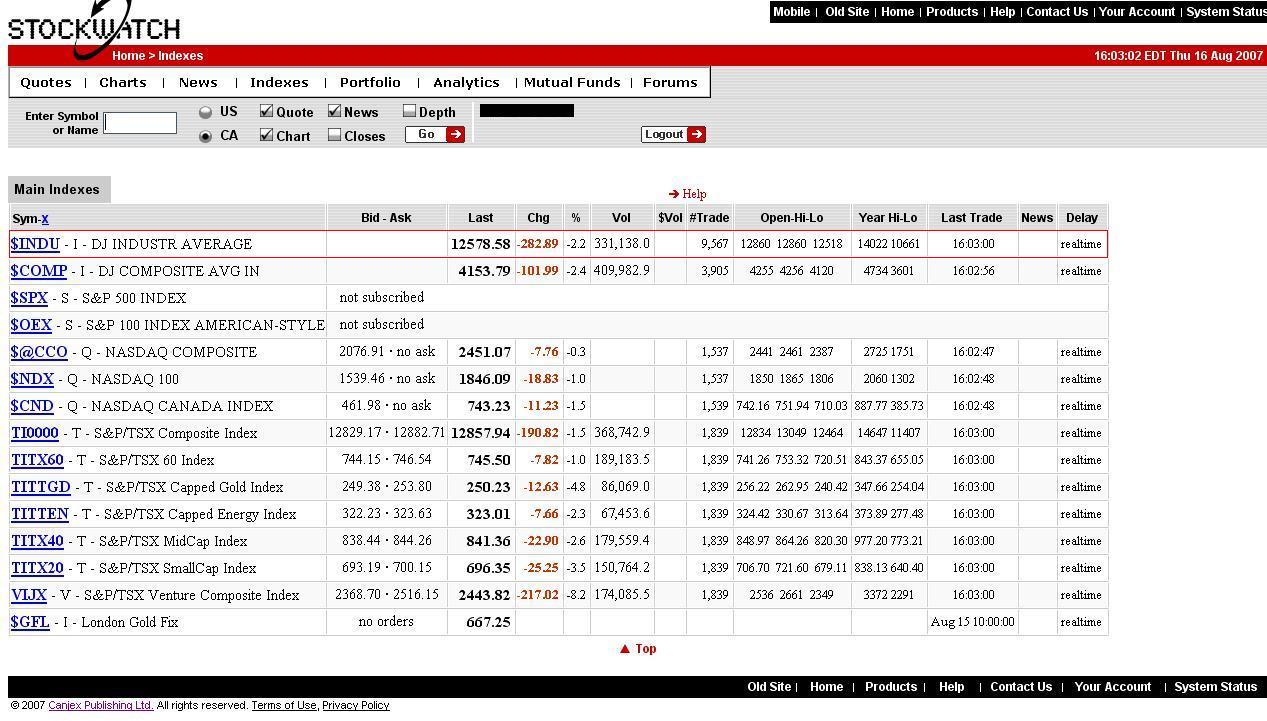This screenshot has height=721, width=1267.
Task: Click the Logout button
Action: tap(673, 134)
